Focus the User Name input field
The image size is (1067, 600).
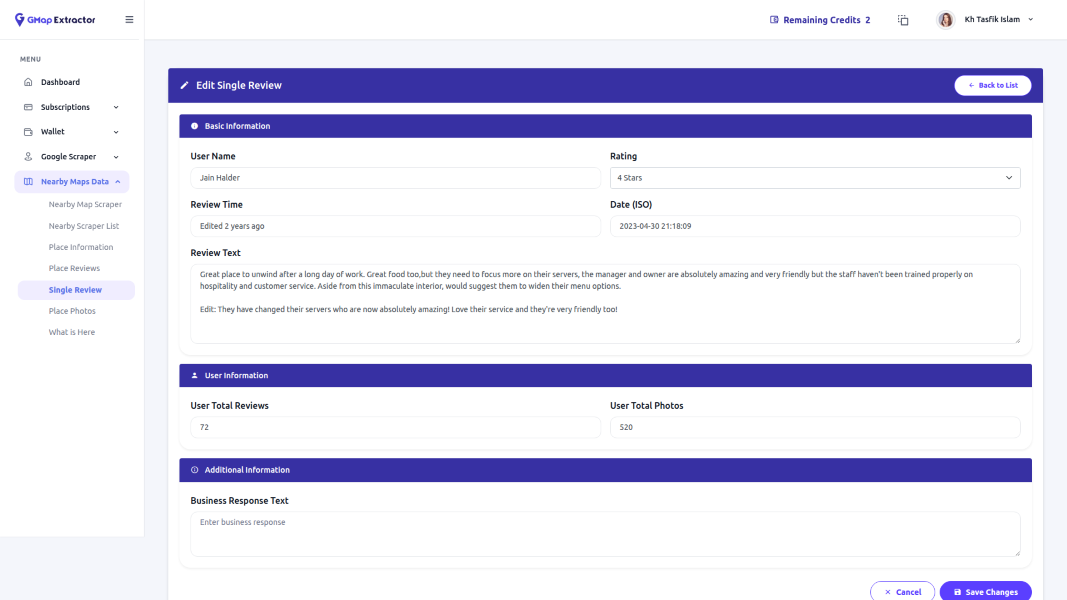tap(394, 178)
